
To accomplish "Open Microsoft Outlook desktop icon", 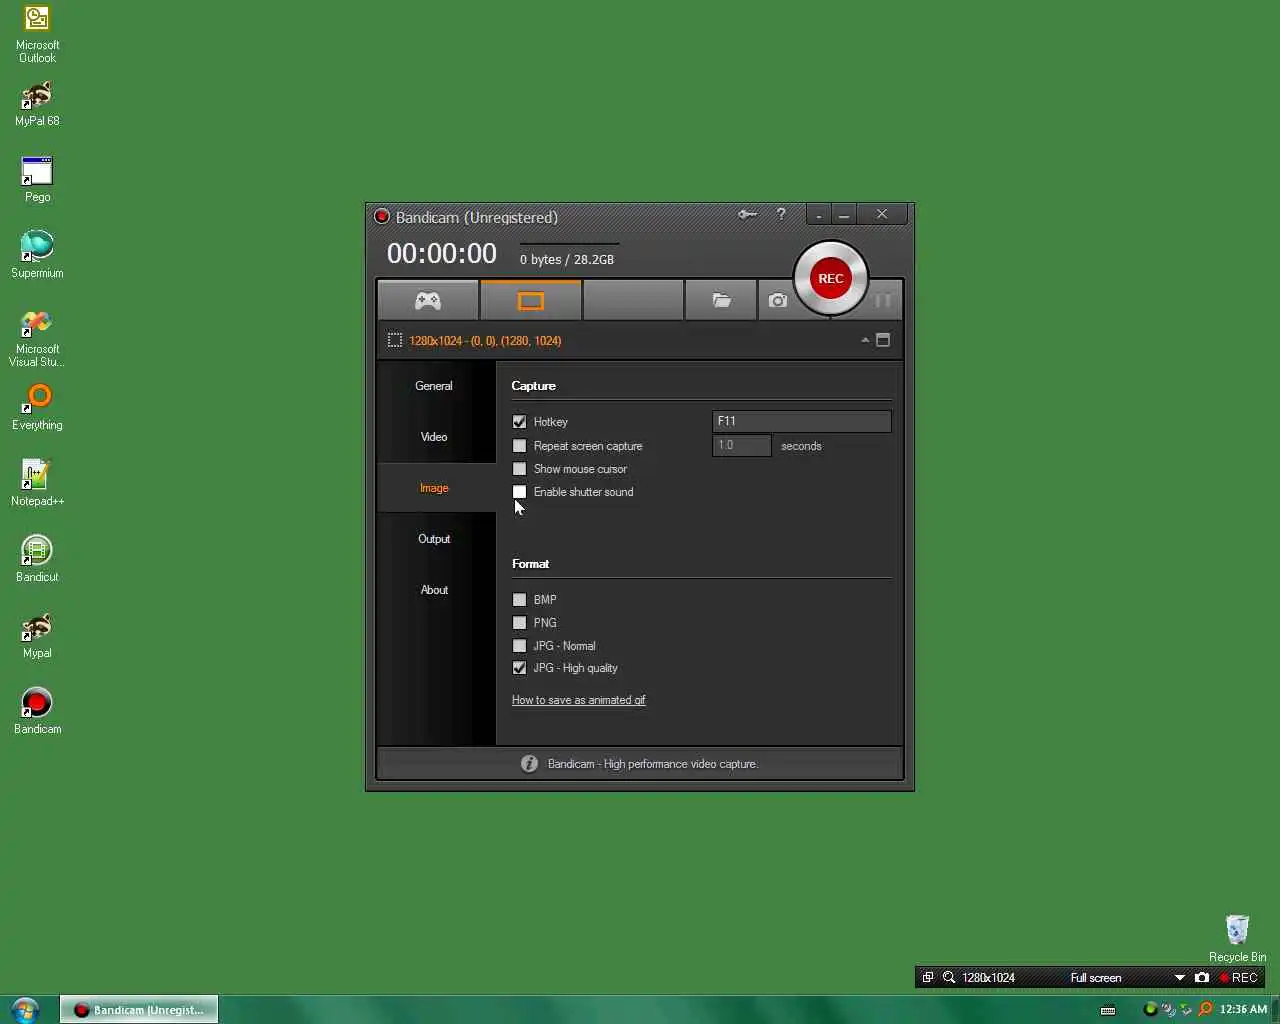I will 37,34.
